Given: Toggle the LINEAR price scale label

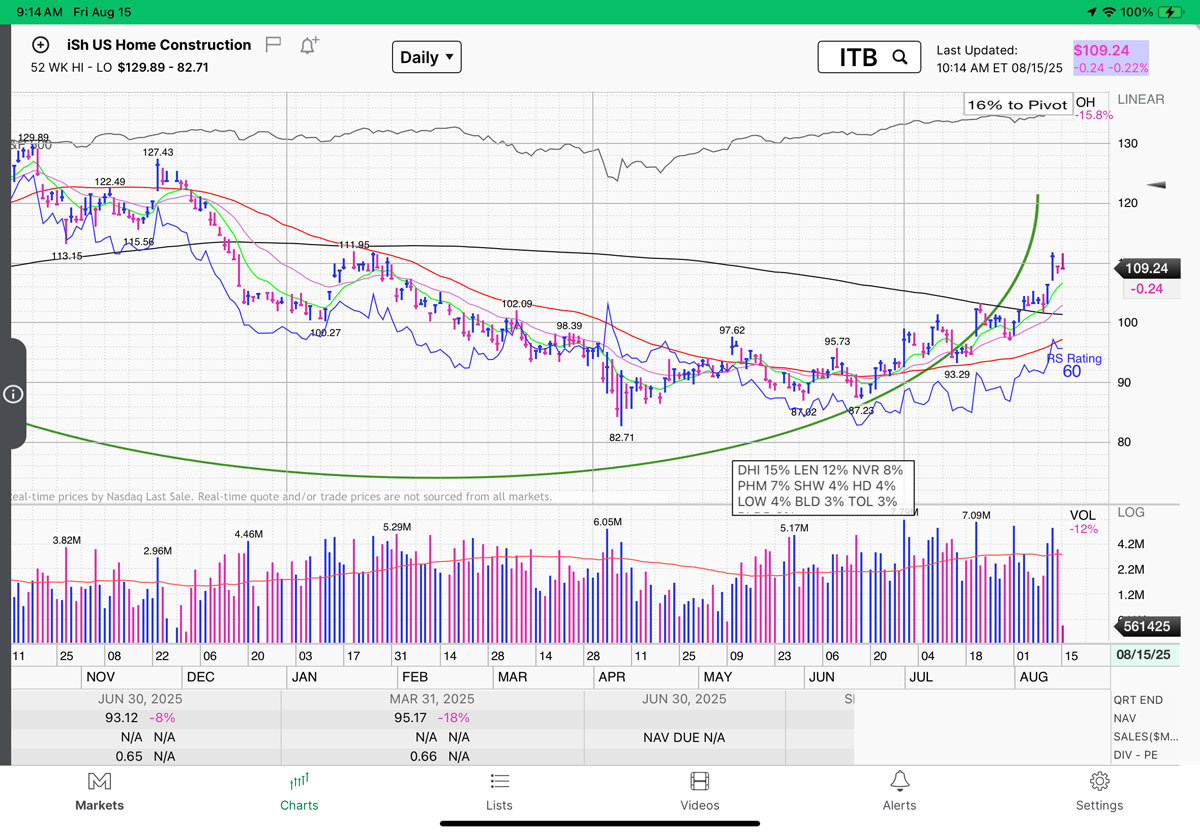Looking at the screenshot, I should click(x=1141, y=100).
